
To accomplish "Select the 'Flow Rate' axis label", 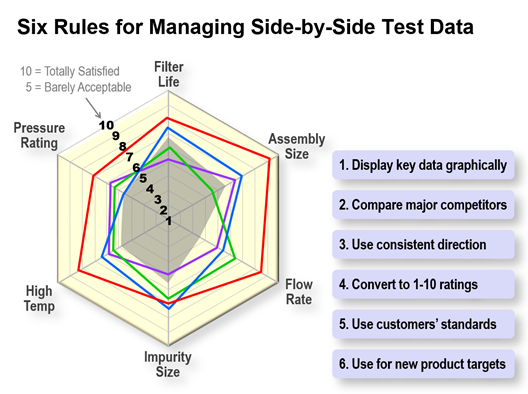I will coord(299,292).
